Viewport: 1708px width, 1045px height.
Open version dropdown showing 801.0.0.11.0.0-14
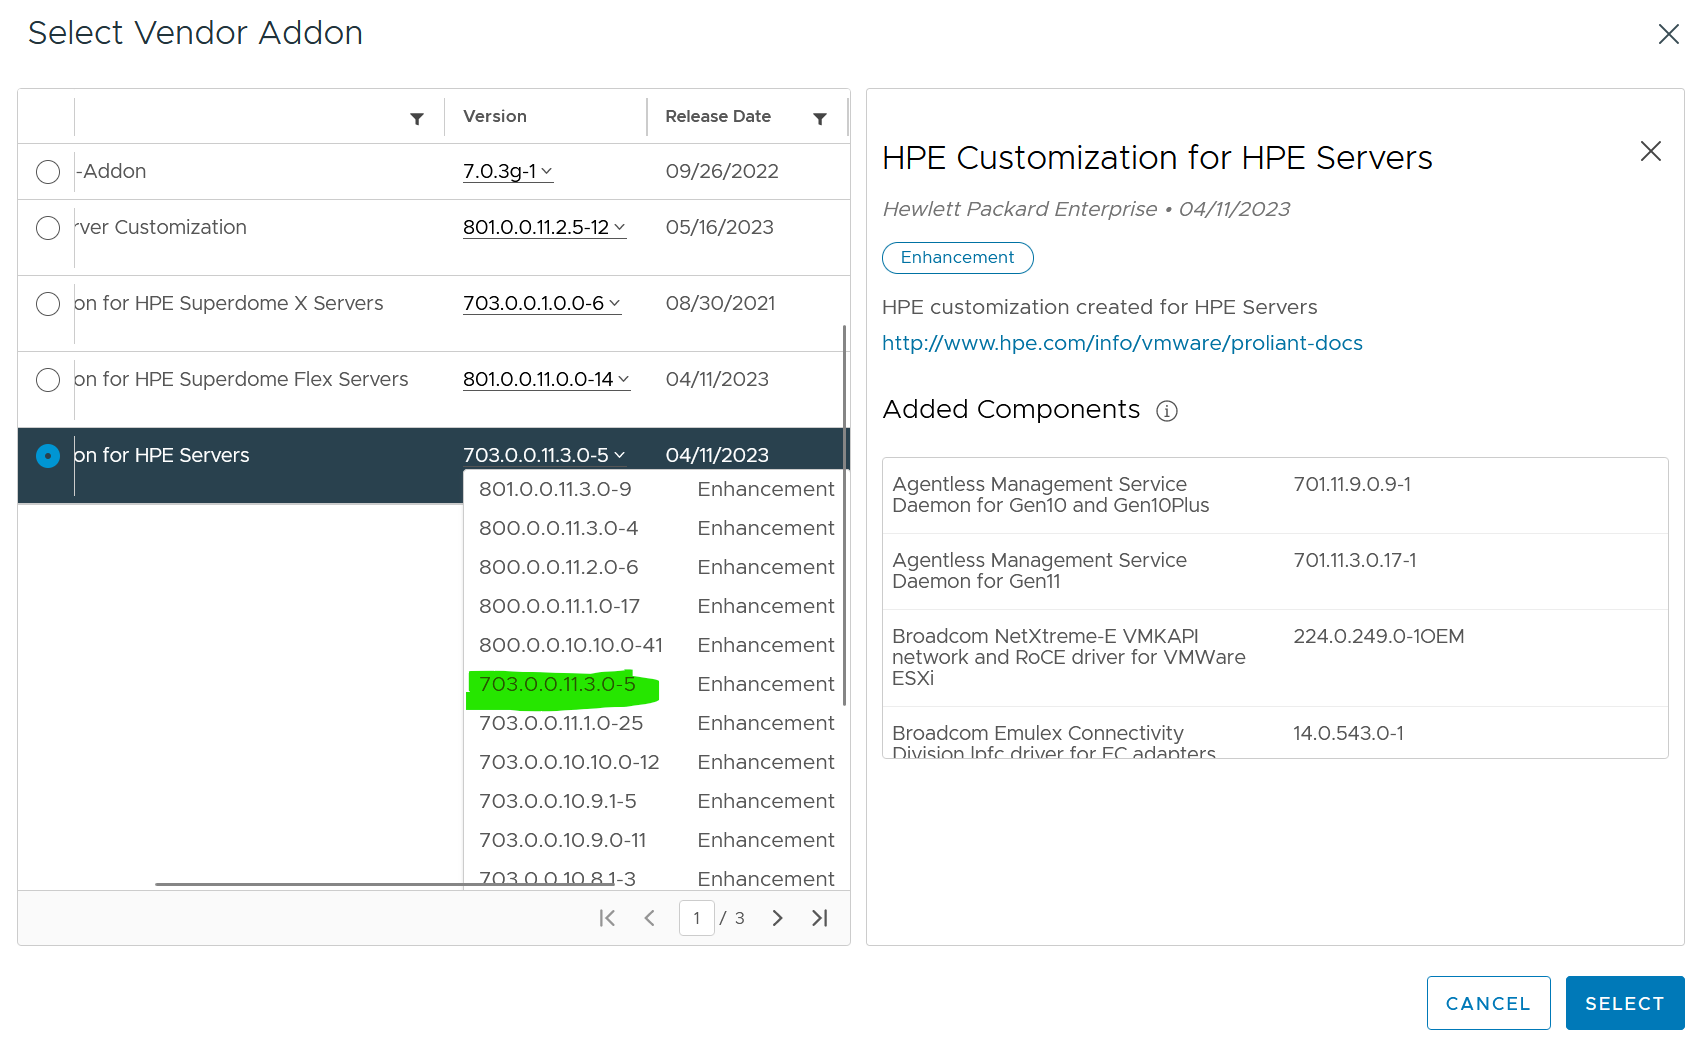pos(546,379)
